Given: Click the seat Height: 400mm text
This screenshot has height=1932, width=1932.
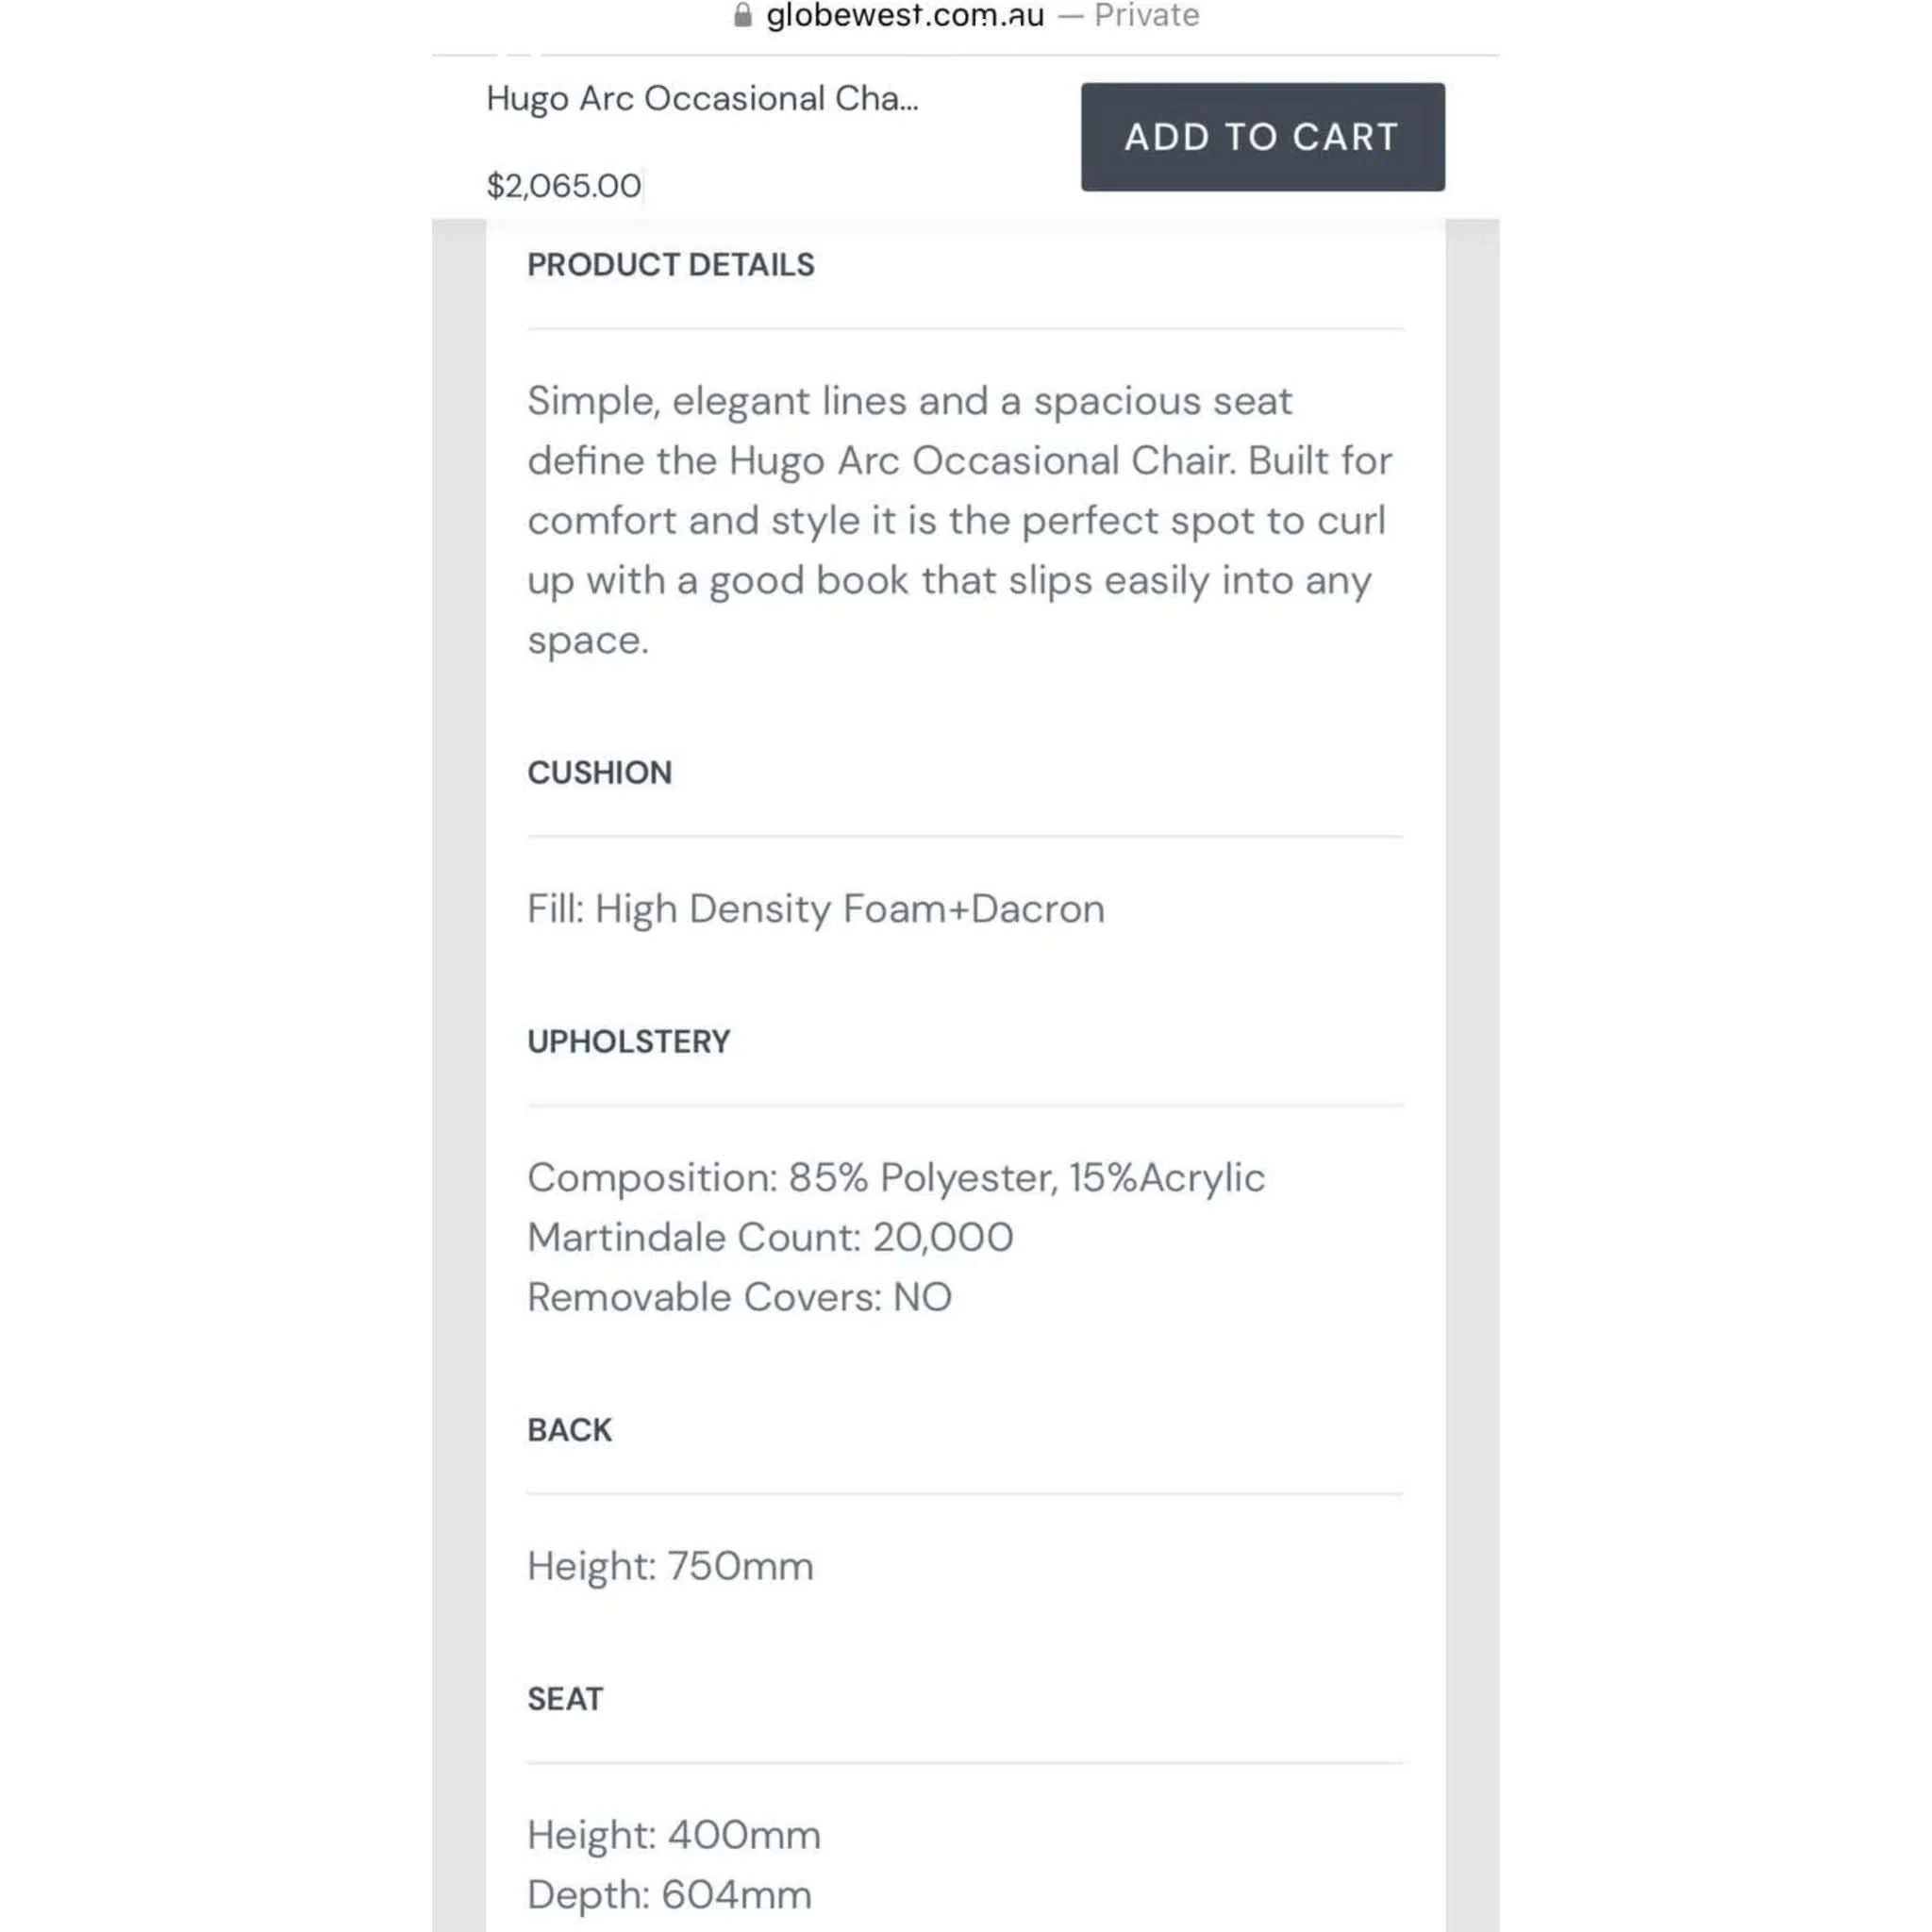Looking at the screenshot, I should pyautogui.click(x=674, y=1836).
